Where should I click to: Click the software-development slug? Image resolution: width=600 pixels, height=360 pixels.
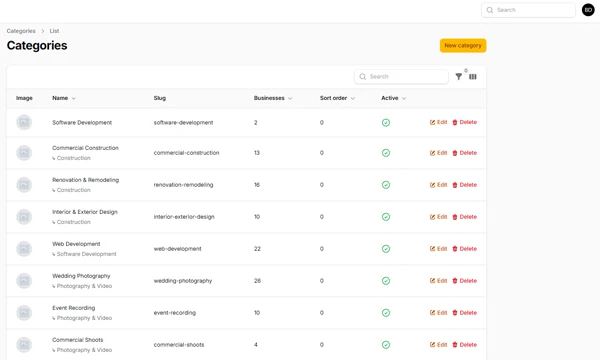pyautogui.click(x=183, y=122)
